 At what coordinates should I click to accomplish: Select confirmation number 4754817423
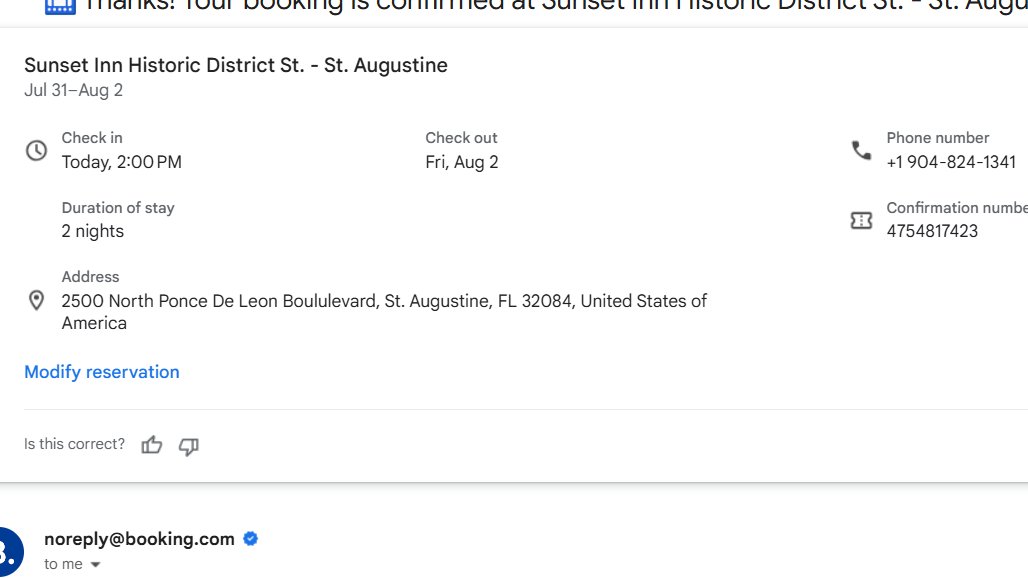[x=932, y=231]
